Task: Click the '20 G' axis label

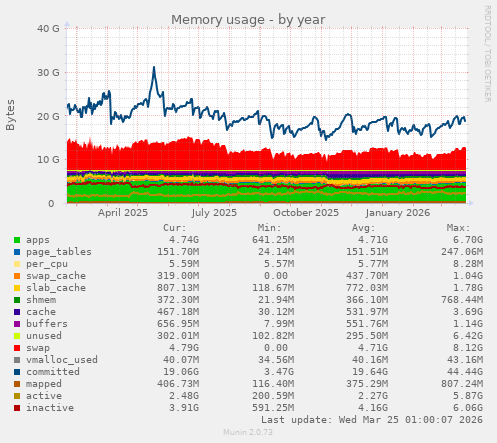Action: point(49,116)
